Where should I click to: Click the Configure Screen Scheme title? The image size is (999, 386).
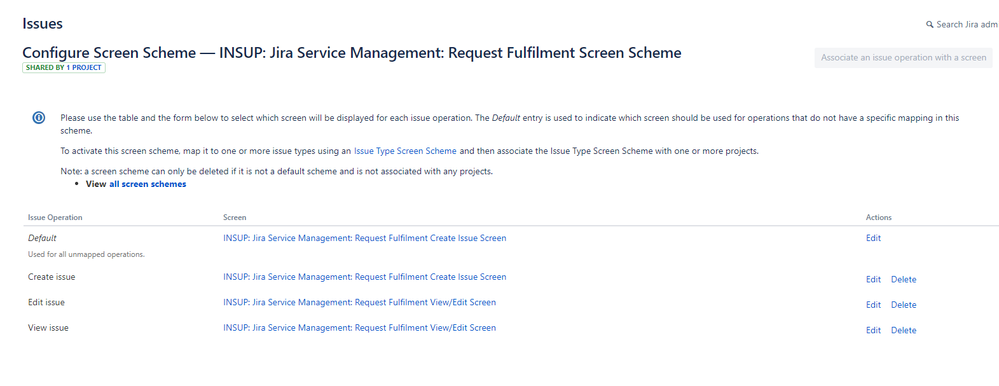click(352, 53)
